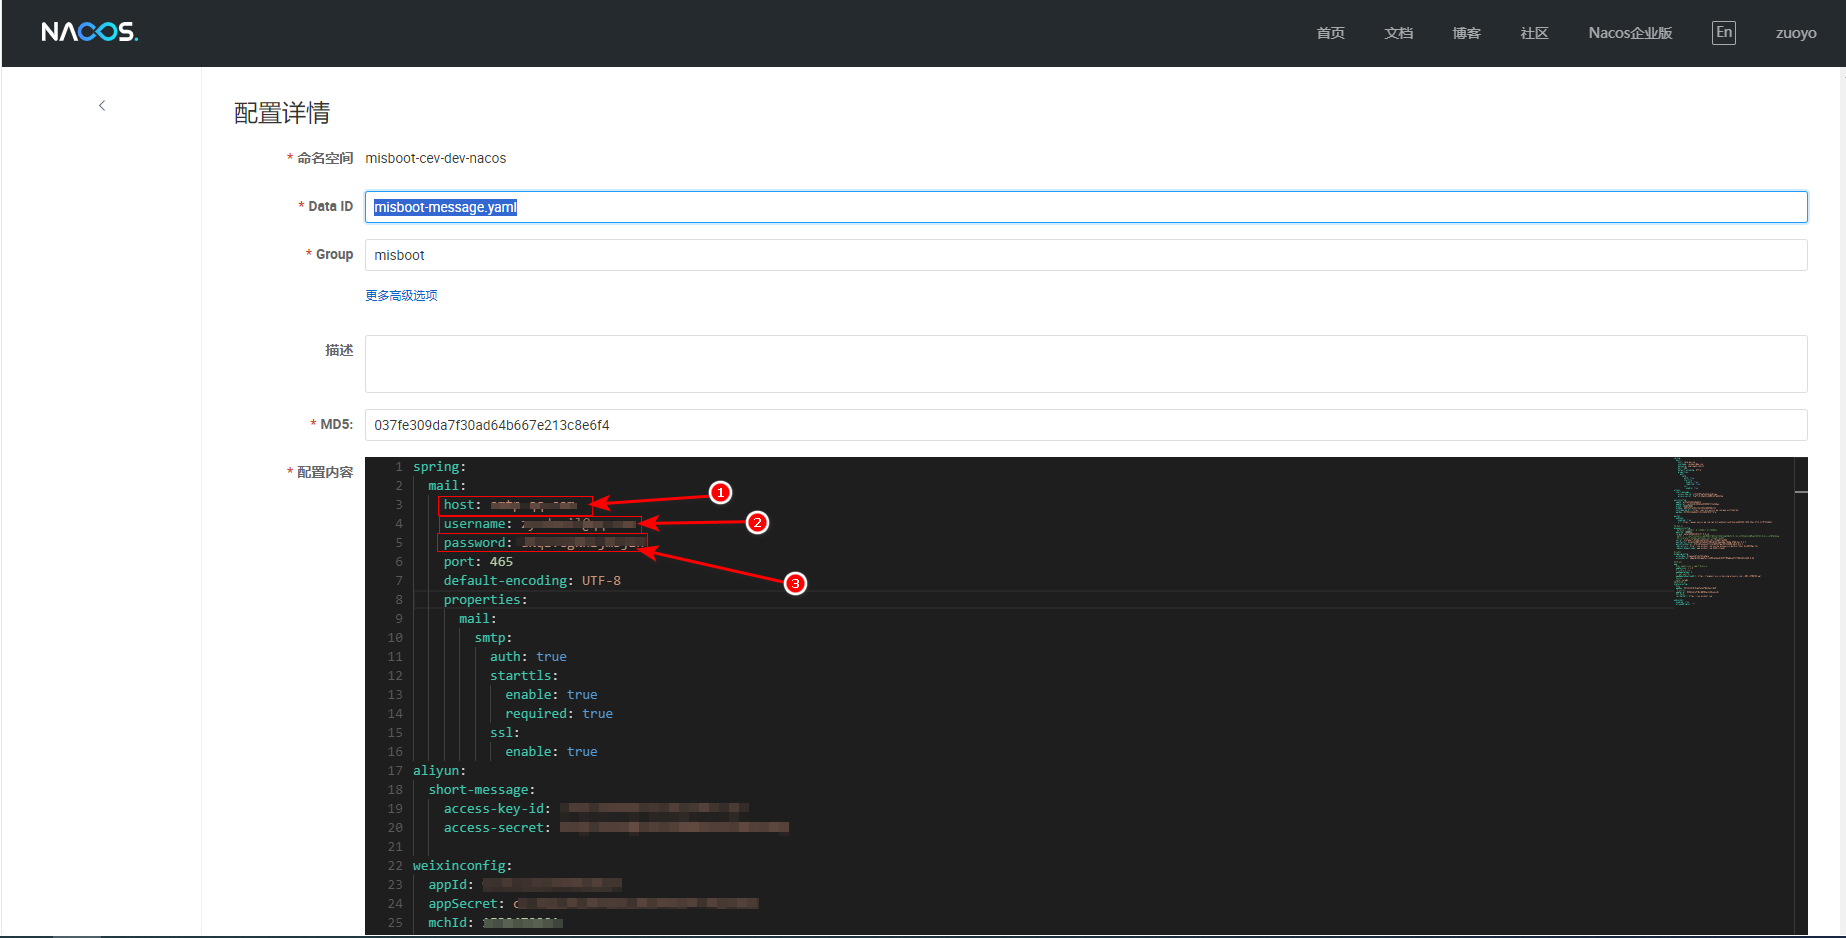1846x938 pixels.
Task: Expand 更多高级选项 link
Action: click(401, 295)
